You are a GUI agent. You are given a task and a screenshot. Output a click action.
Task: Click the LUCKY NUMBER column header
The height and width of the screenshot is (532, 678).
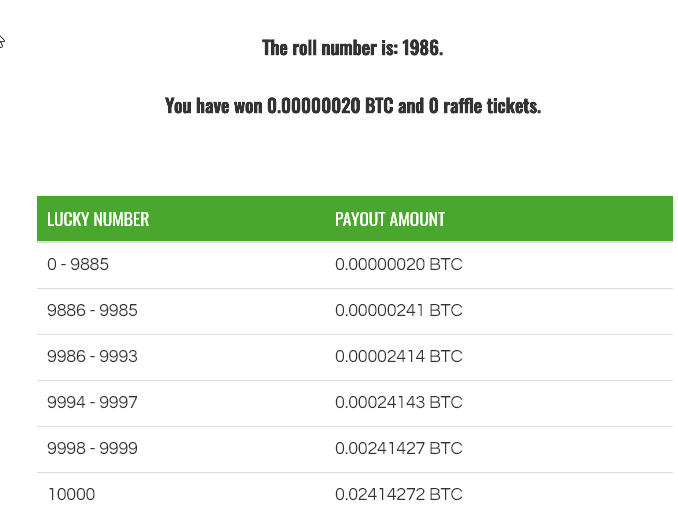[98, 219]
